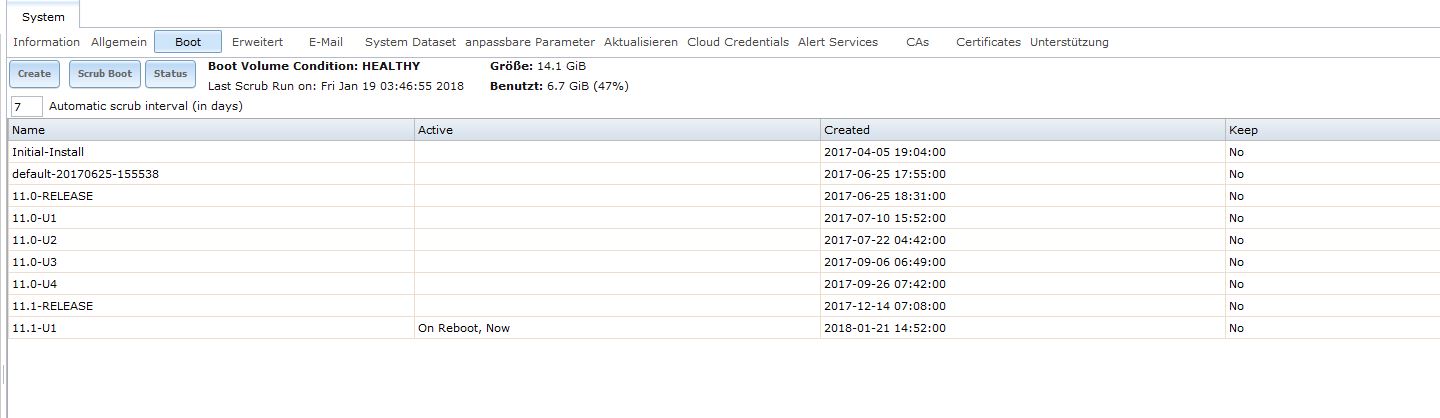
Task: Go to the Alert Services tab
Action: [838, 42]
